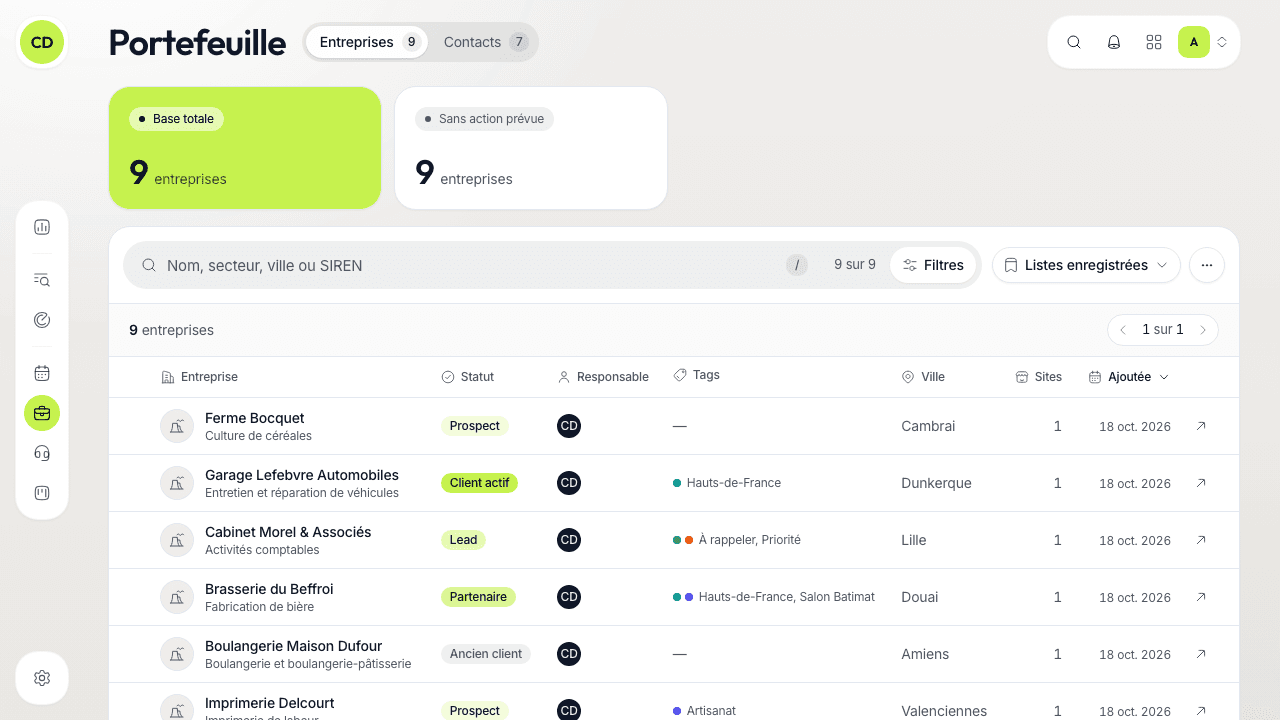Open global search magnifier in top bar

point(1074,42)
